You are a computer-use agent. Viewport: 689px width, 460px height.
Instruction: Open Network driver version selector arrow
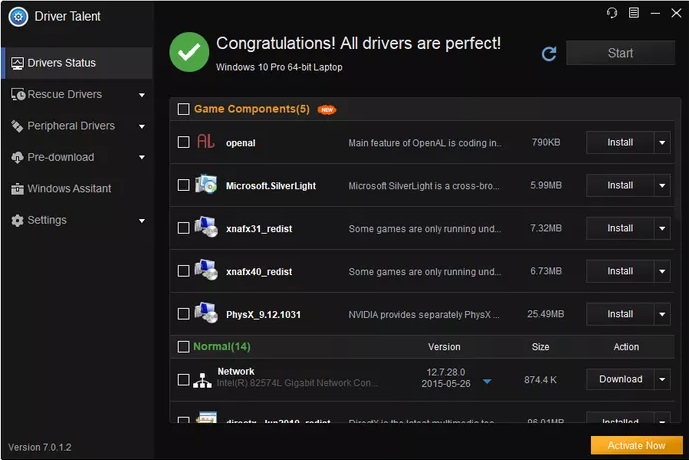click(x=487, y=381)
